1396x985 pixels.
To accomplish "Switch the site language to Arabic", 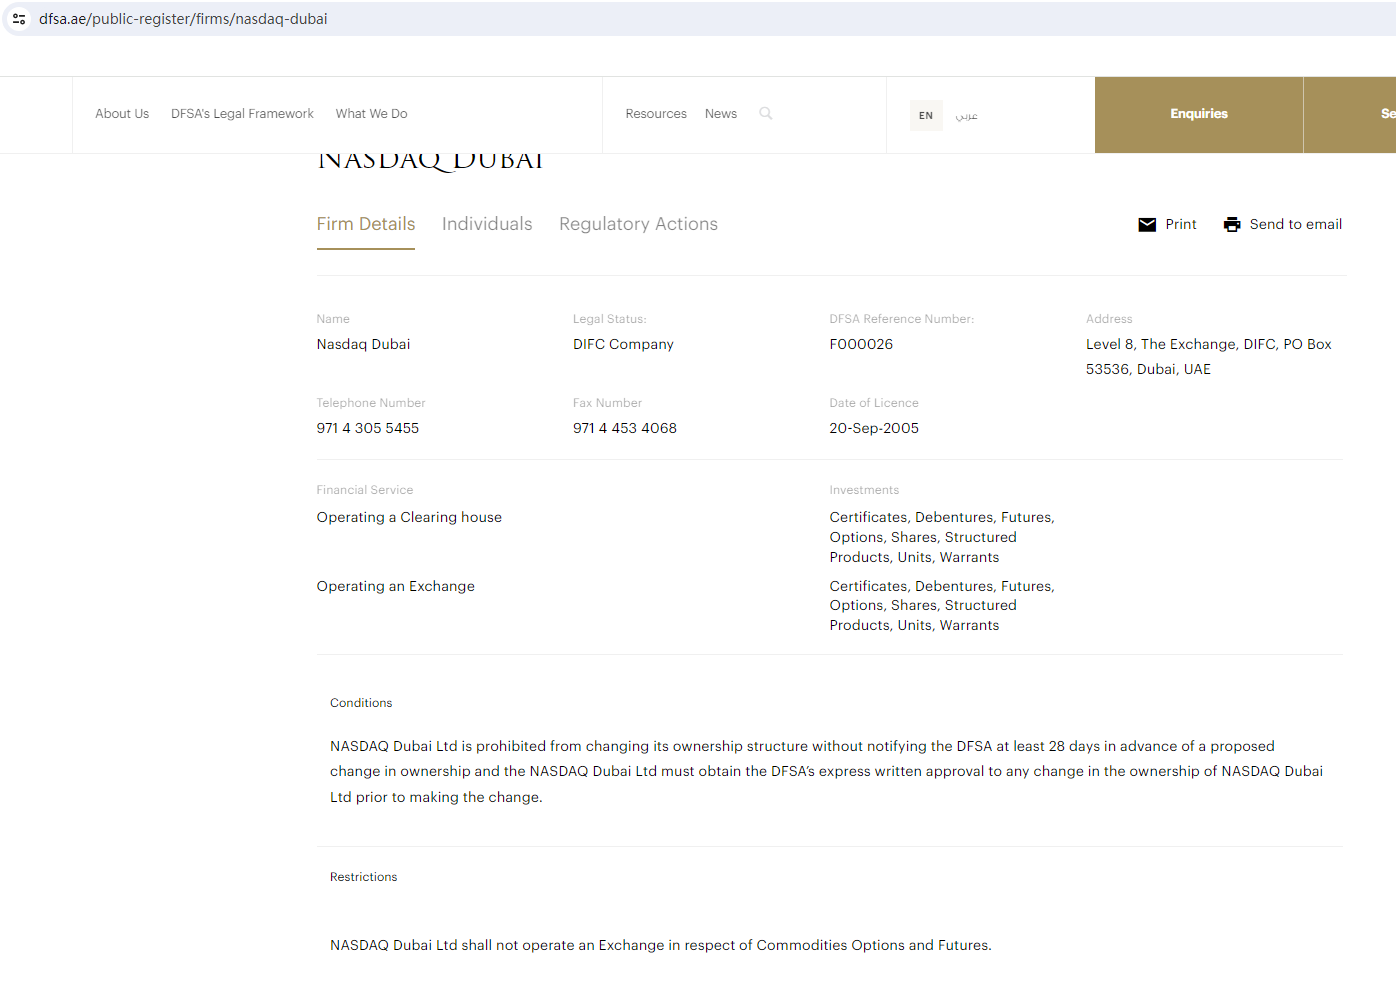I will pyautogui.click(x=966, y=116).
